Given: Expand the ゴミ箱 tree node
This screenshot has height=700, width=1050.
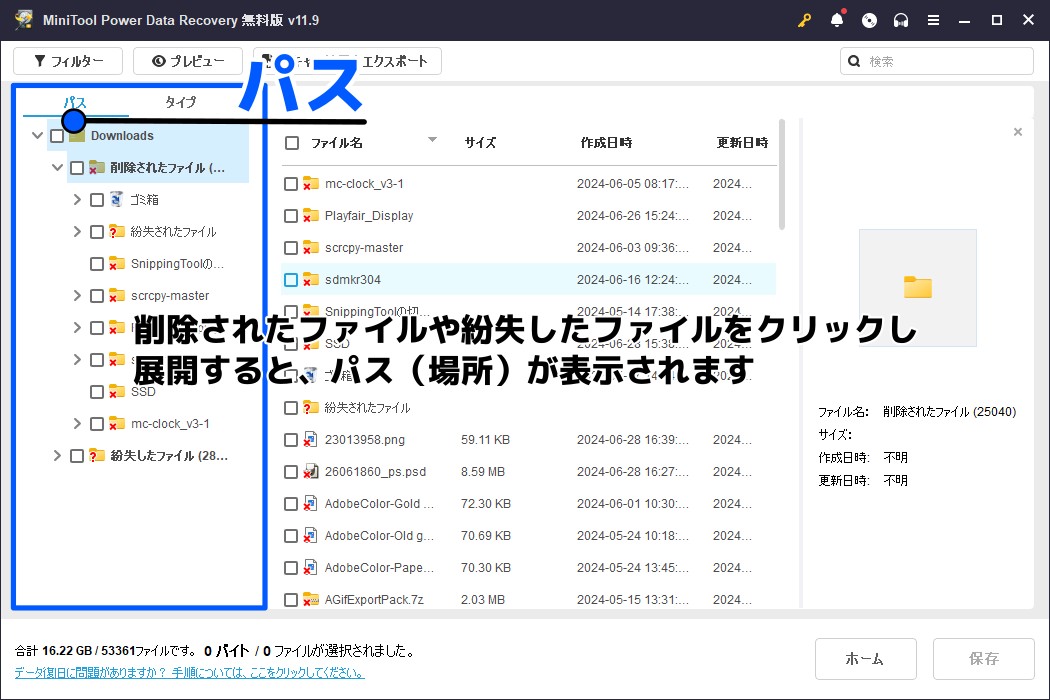Looking at the screenshot, I should (x=77, y=199).
